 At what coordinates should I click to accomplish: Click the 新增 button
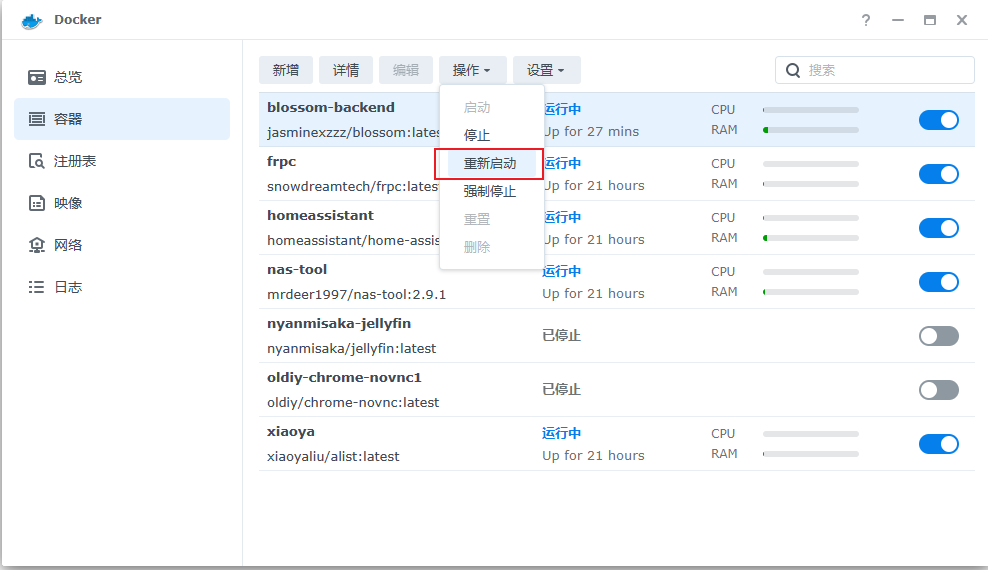(285, 70)
